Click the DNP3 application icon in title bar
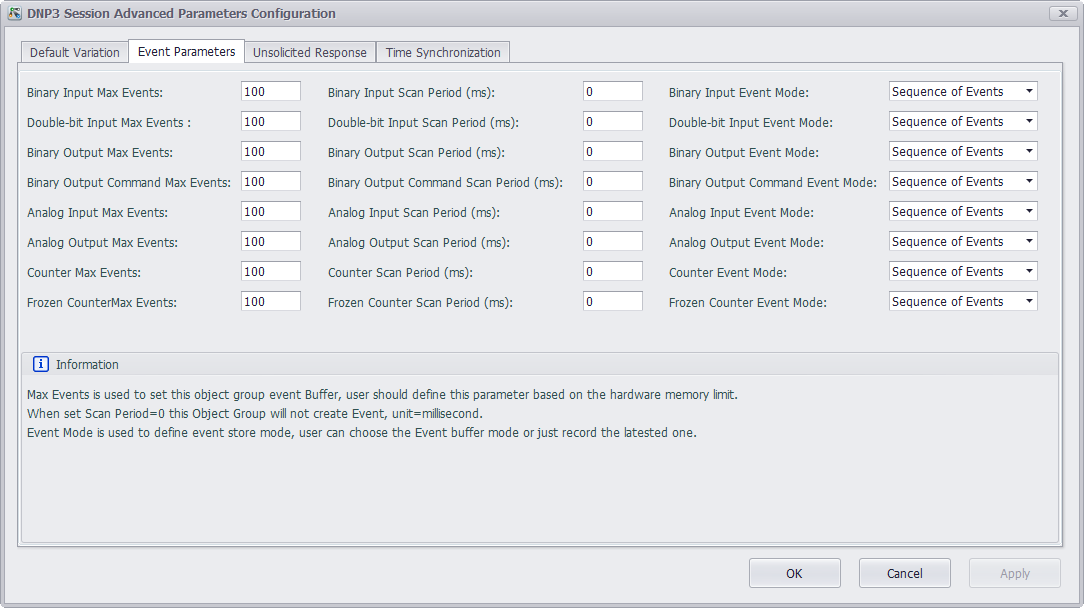This screenshot has width=1084, height=608. pos(15,13)
